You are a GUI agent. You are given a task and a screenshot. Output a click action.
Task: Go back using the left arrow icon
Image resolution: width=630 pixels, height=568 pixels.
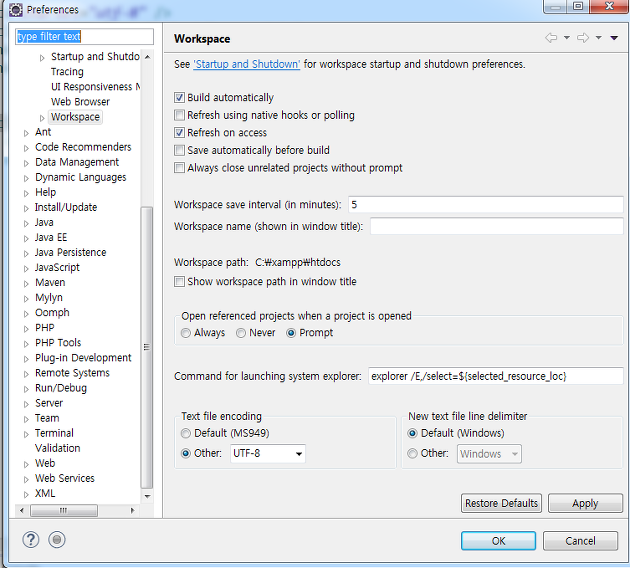[x=551, y=38]
